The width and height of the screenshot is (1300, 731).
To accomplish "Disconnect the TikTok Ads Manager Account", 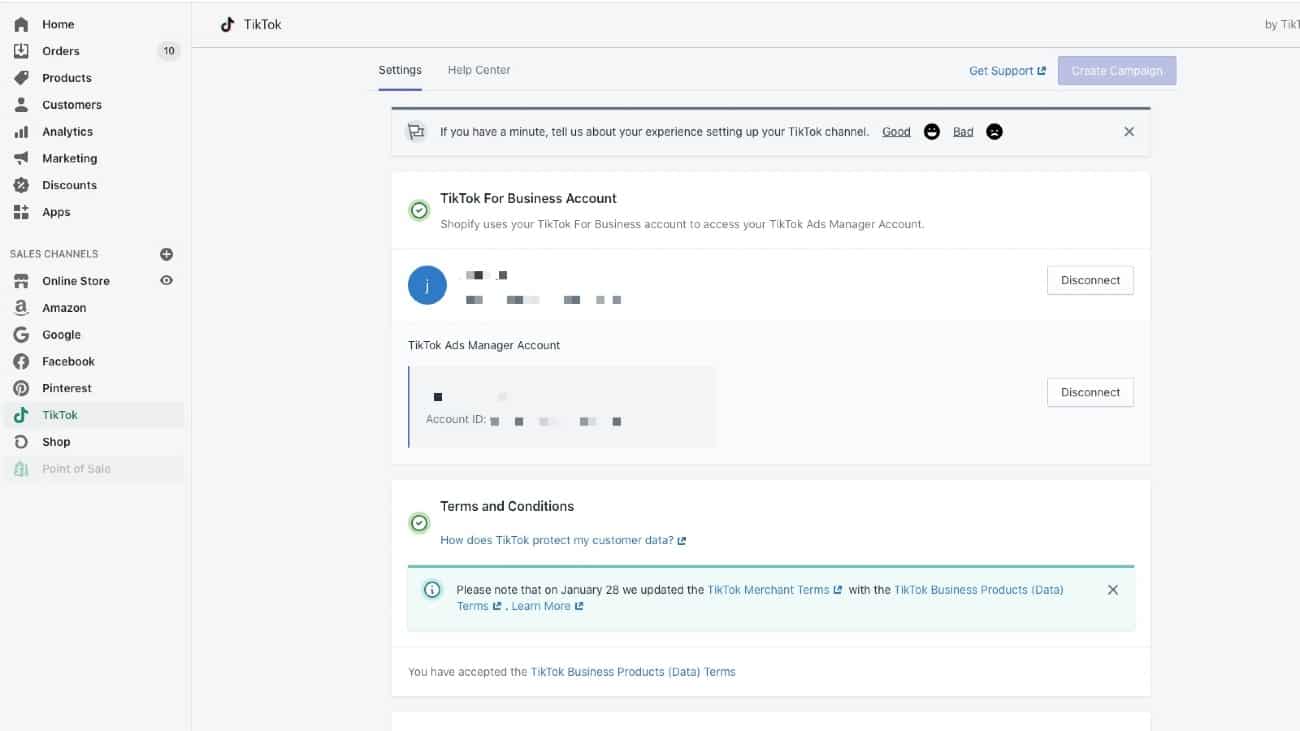I will 1090,392.
